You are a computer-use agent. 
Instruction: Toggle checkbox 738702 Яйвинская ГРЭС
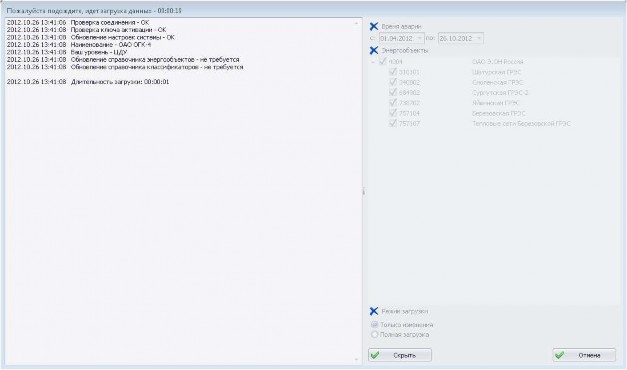[393, 103]
